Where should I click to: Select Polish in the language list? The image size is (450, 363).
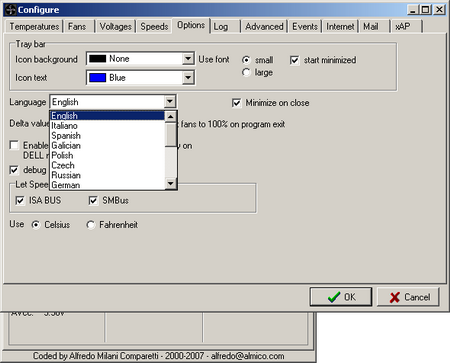click(107, 155)
